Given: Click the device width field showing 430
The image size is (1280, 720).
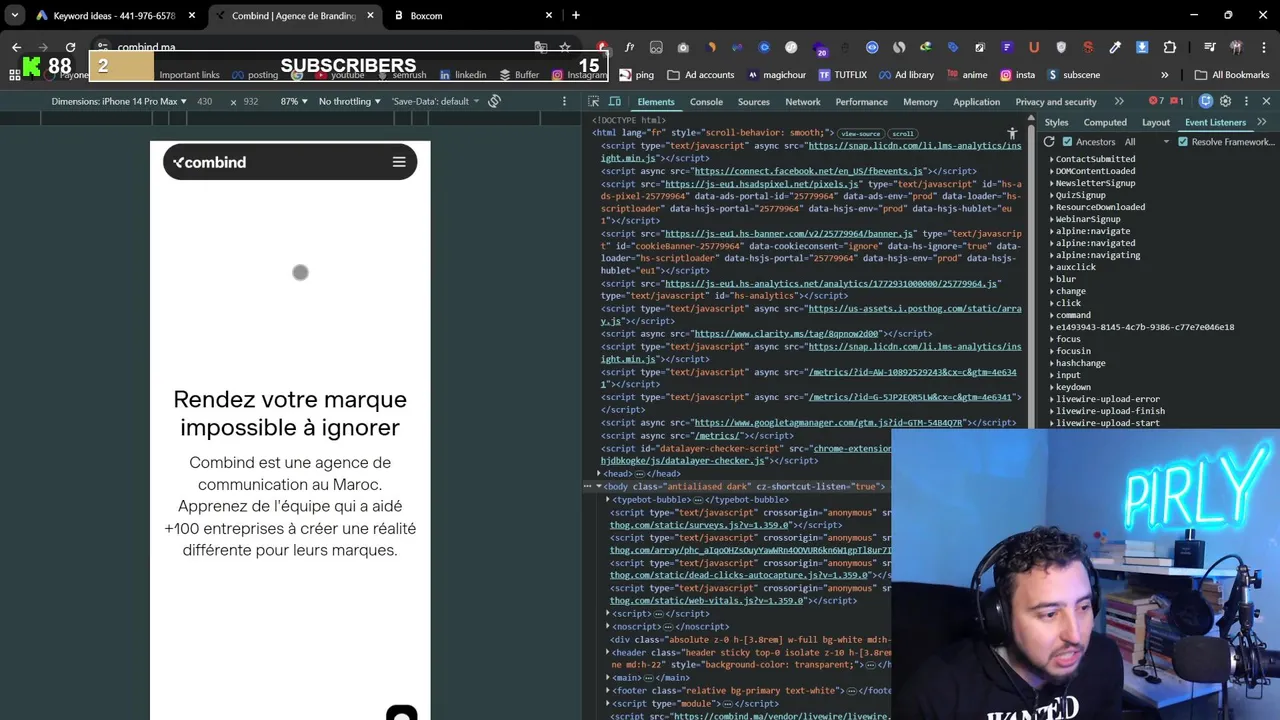Looking at the screenshot, I should click(x=205, y=101).
